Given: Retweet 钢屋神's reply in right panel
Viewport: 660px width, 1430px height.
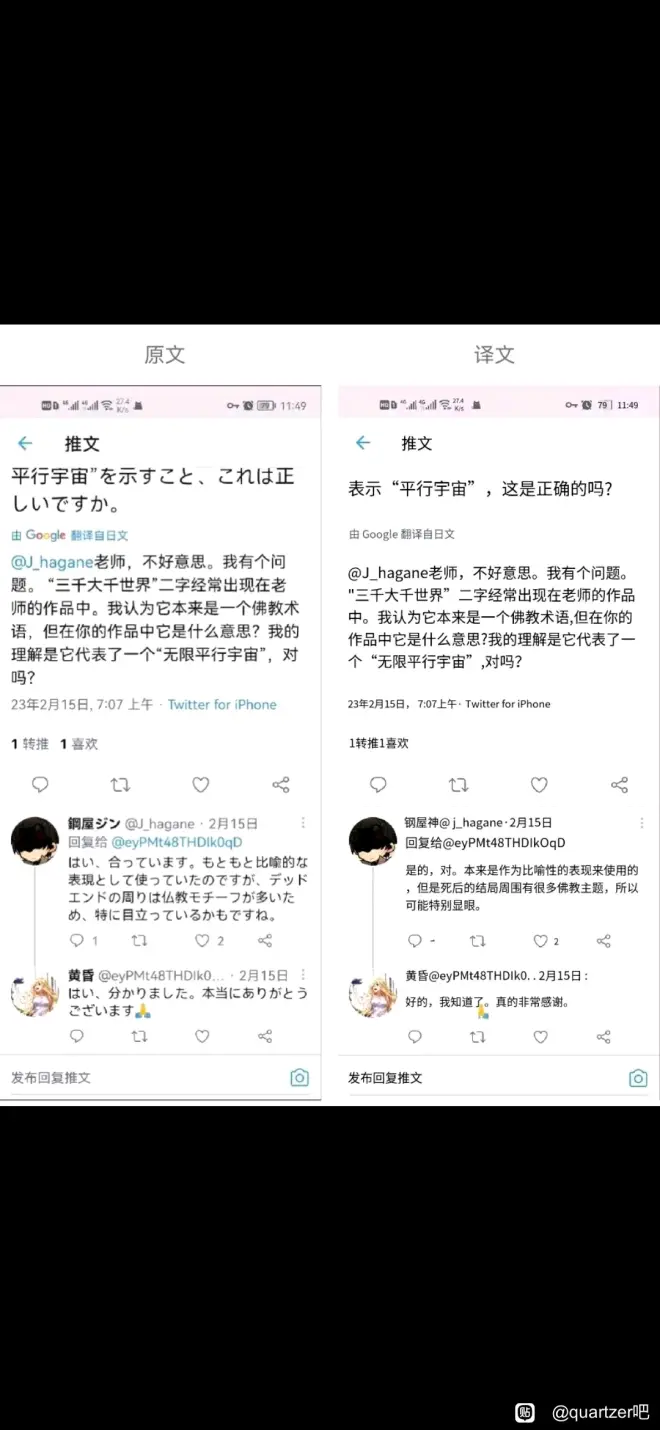Looking at the screenshot, I should tap(478, 941).
